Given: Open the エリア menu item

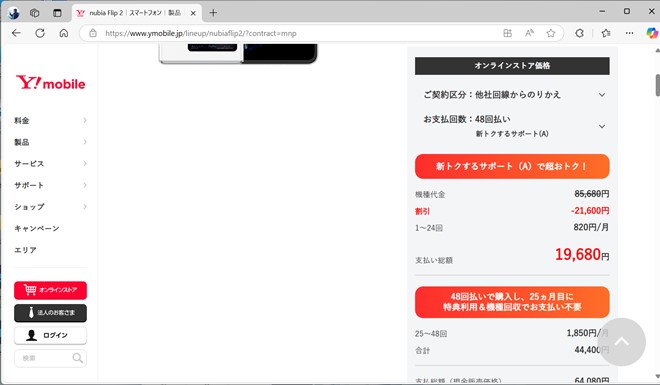Looking at the screenshot, I should coord(25,250).
